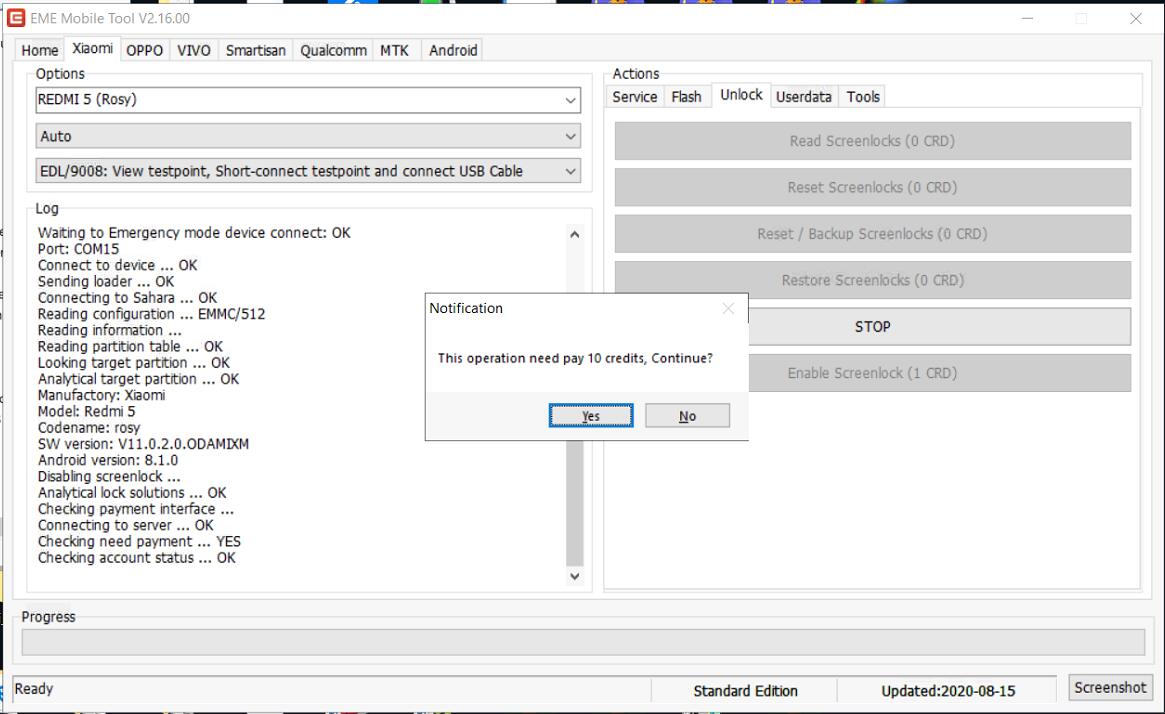
Task: Click the log scrollbar thumb
Action: 574,503
